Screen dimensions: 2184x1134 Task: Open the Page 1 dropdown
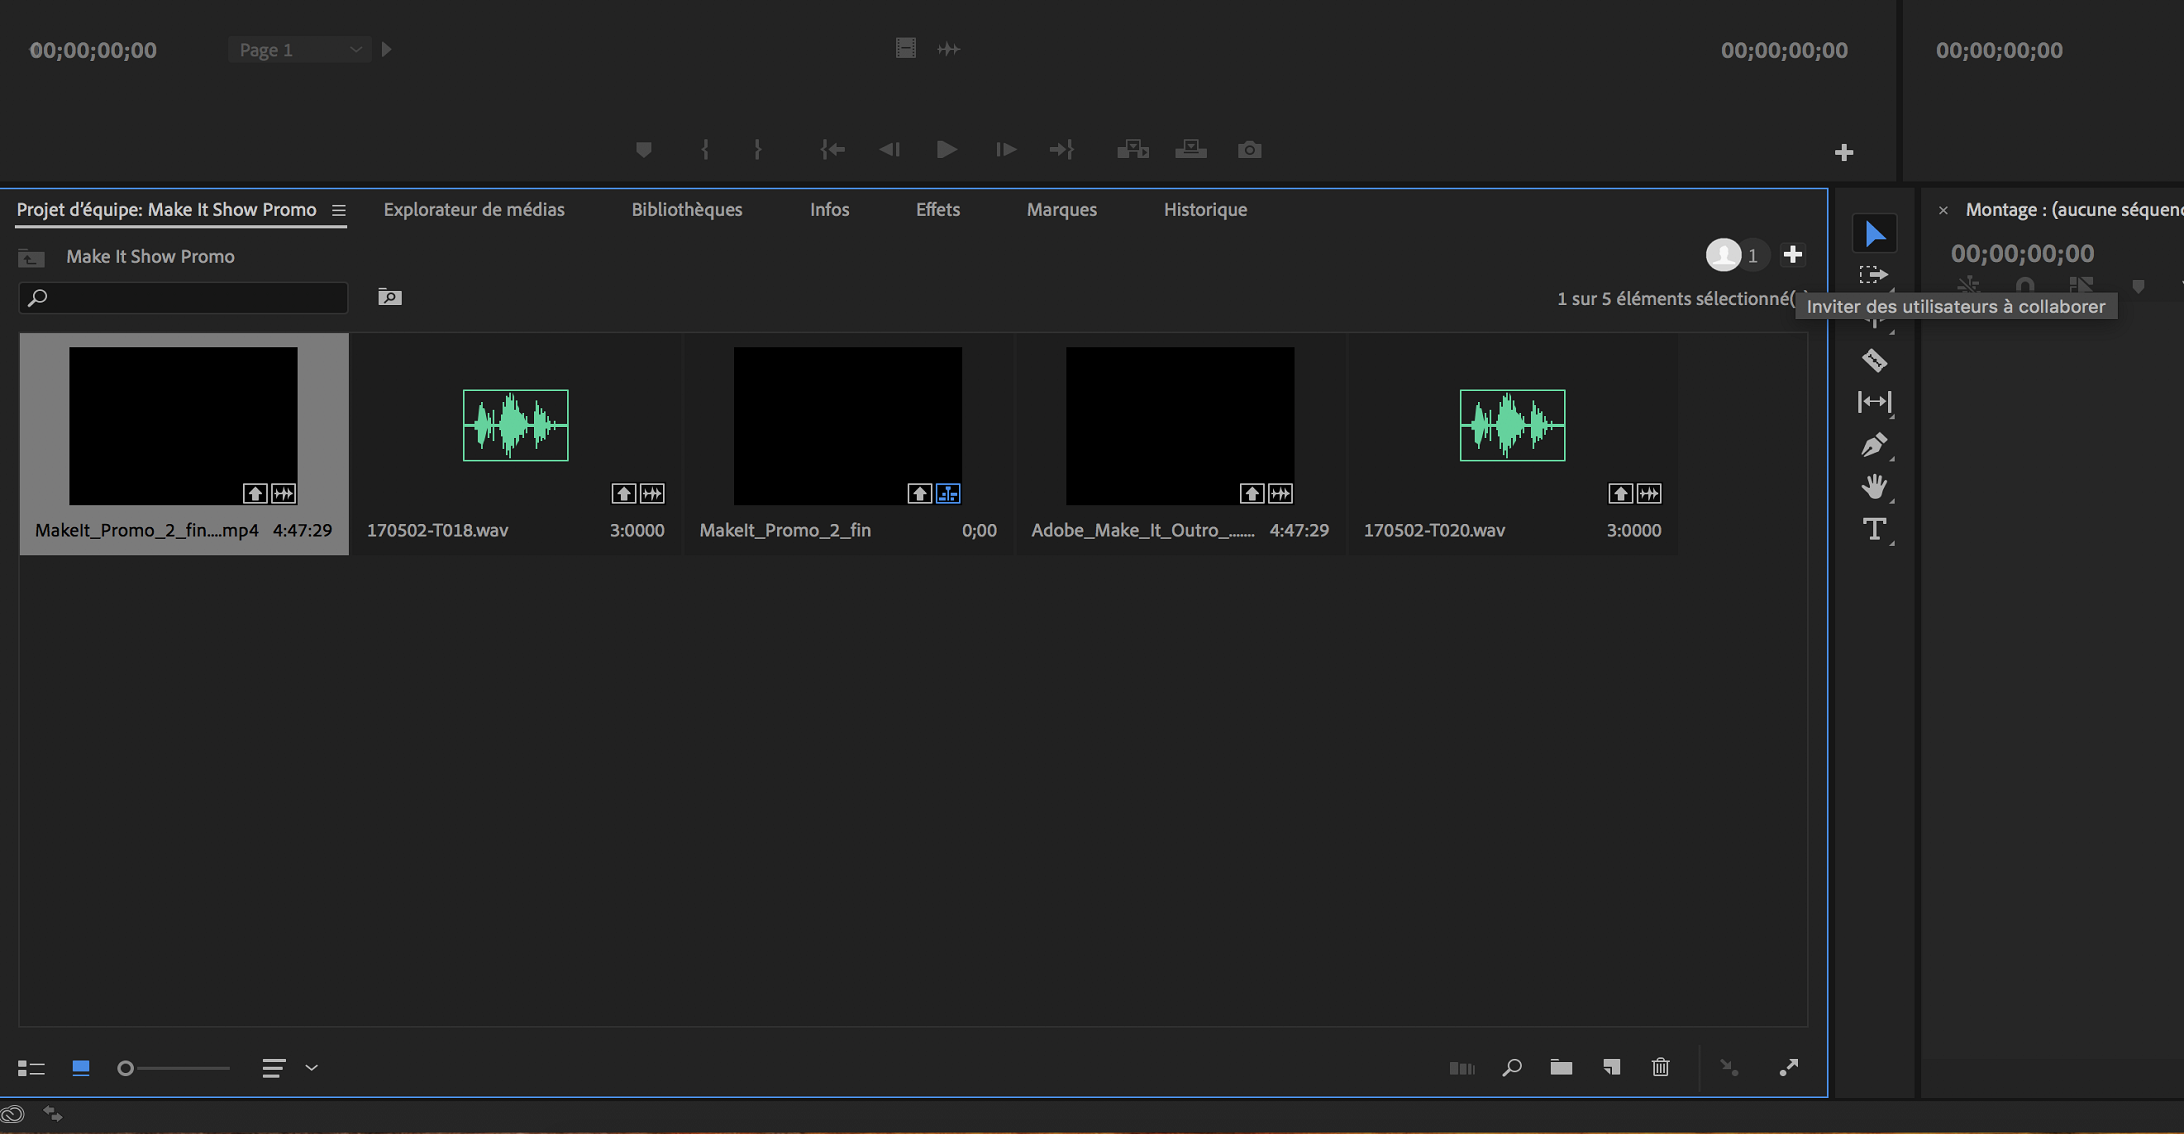coord(299,49)
